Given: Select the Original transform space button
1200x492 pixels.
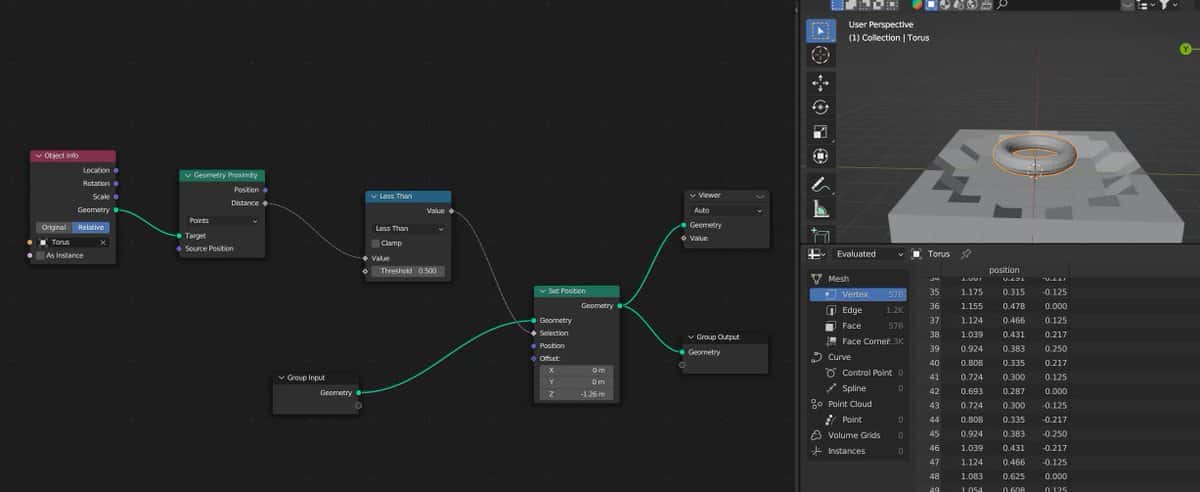Looking at the screenshot, I should point(54,227).
